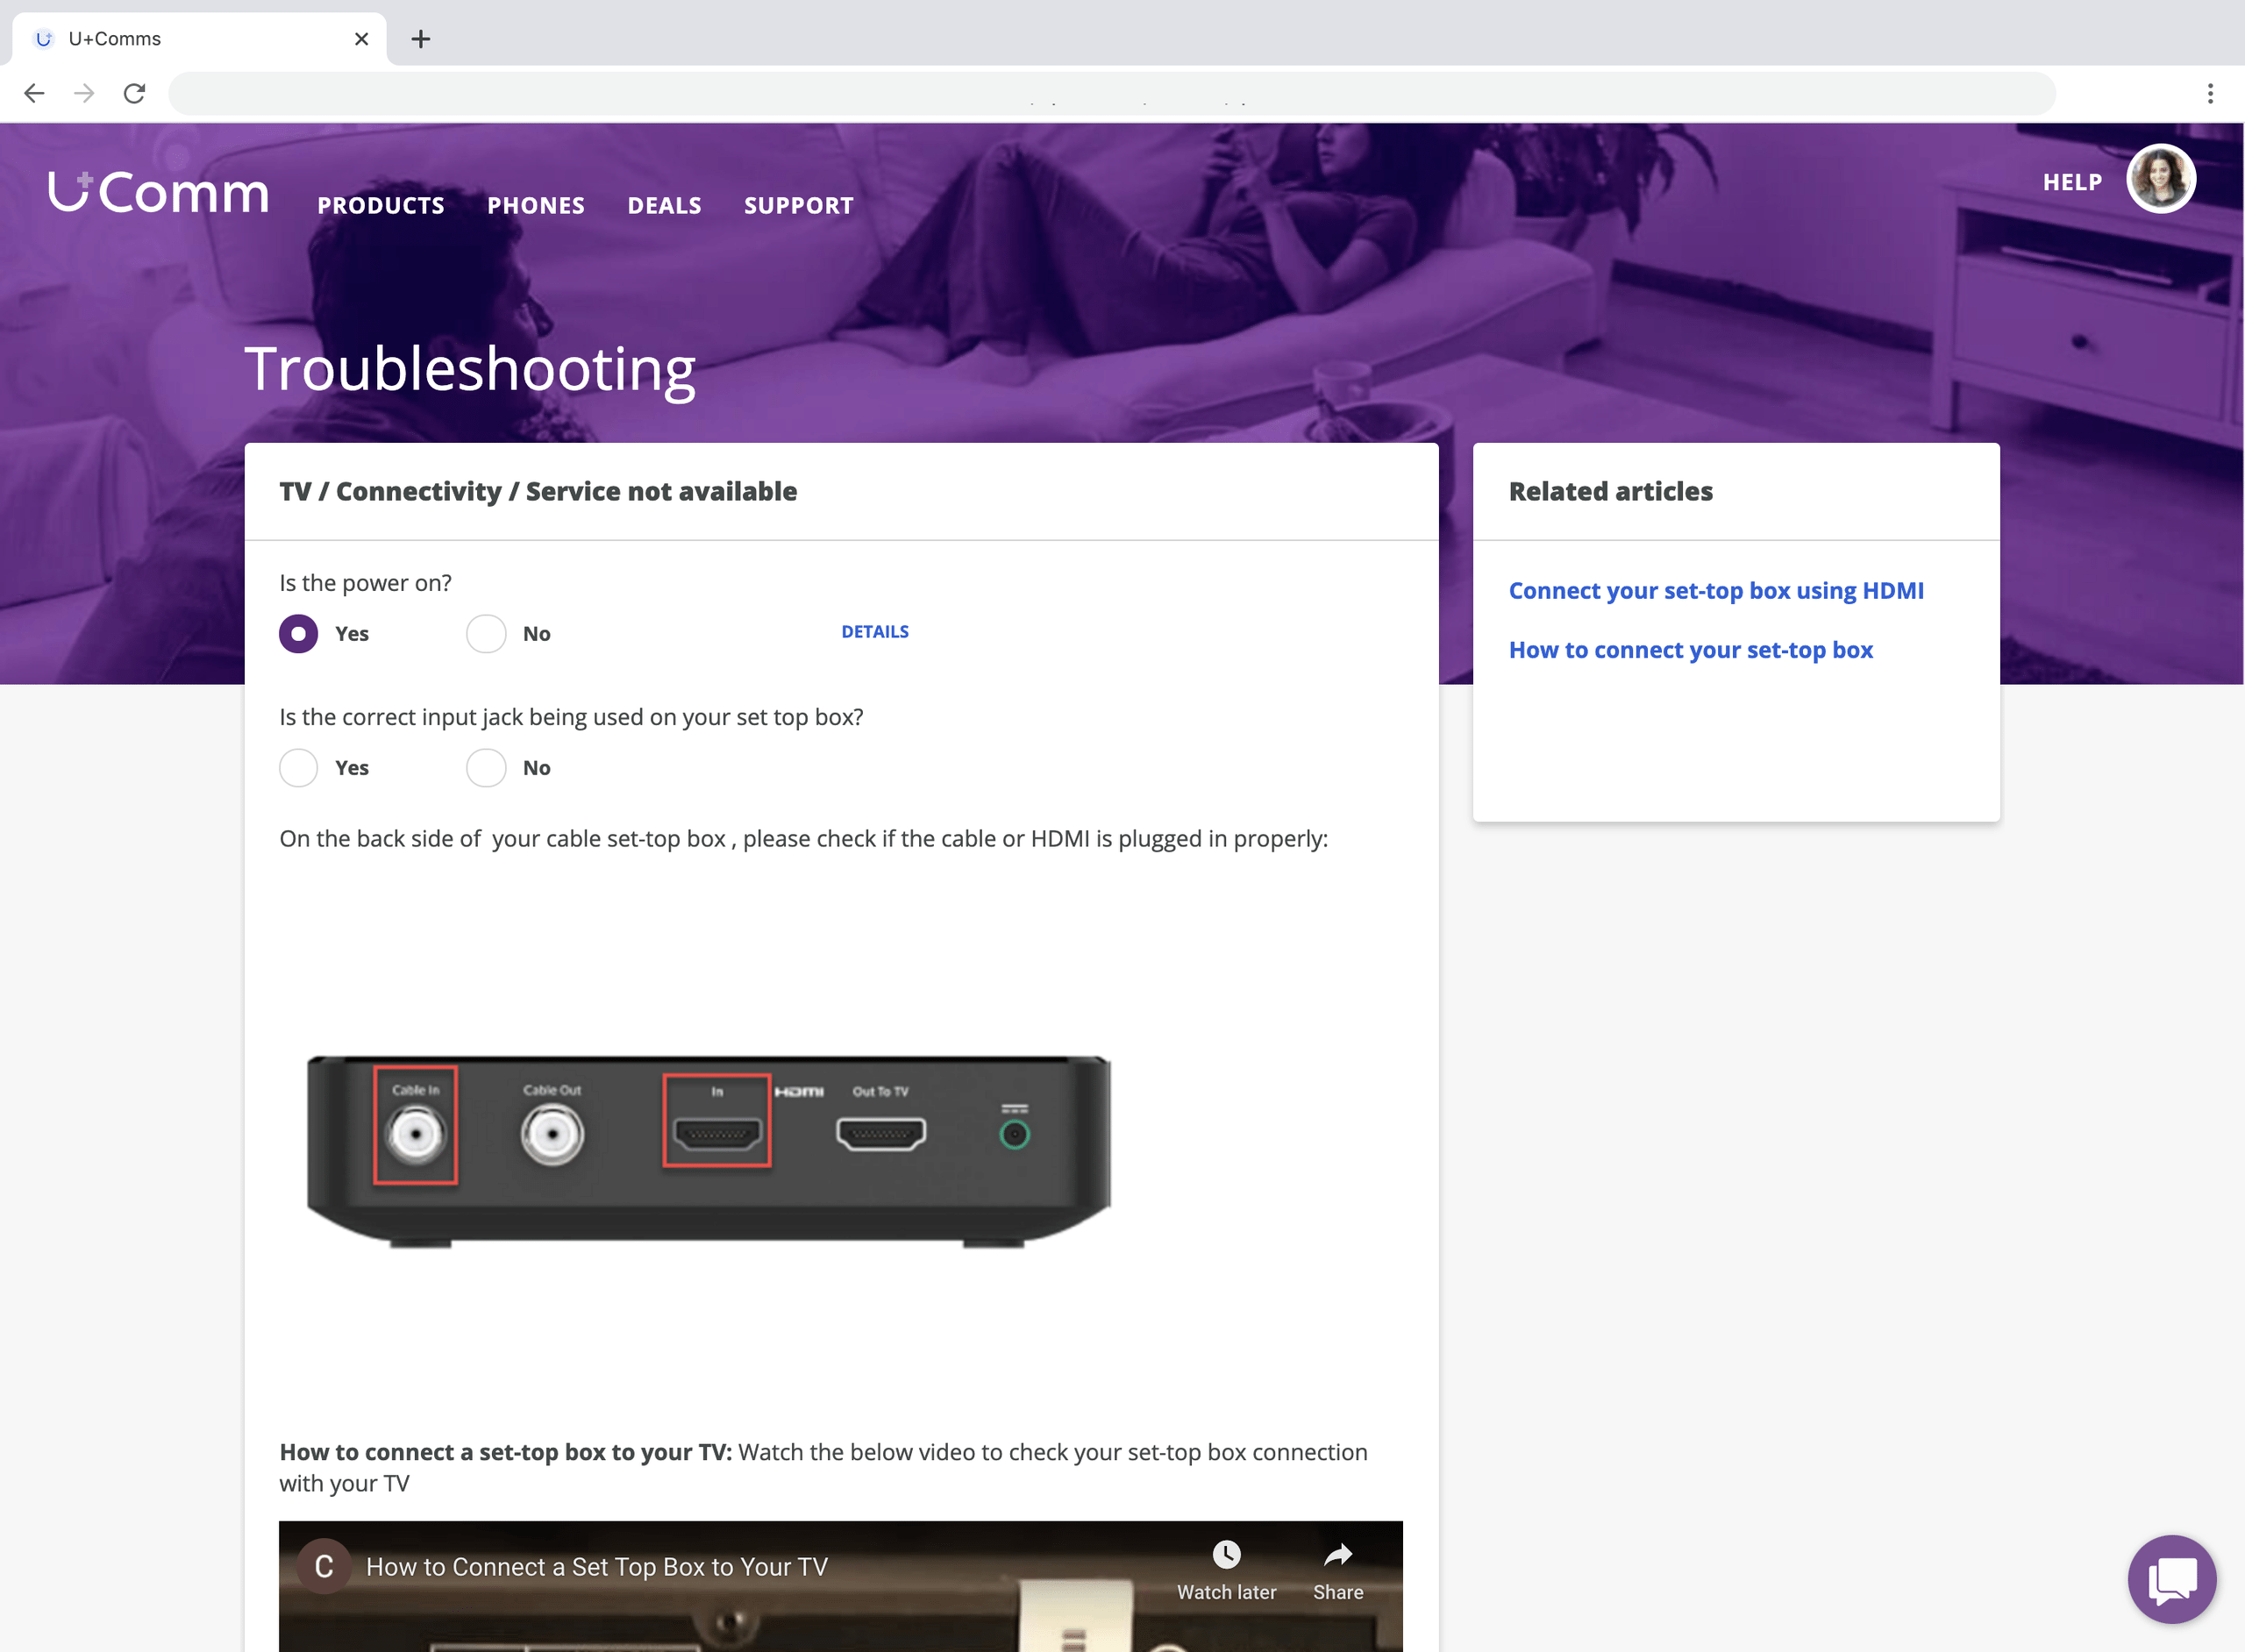The image size is (2245, 1652).
Task: Click the browser forward navigation arrow
Action: click(83, 92)
